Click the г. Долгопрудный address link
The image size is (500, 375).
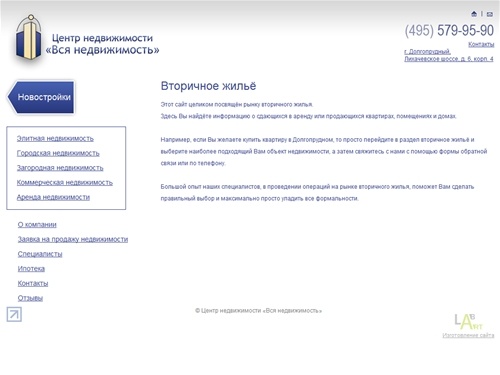coord(427,51)
